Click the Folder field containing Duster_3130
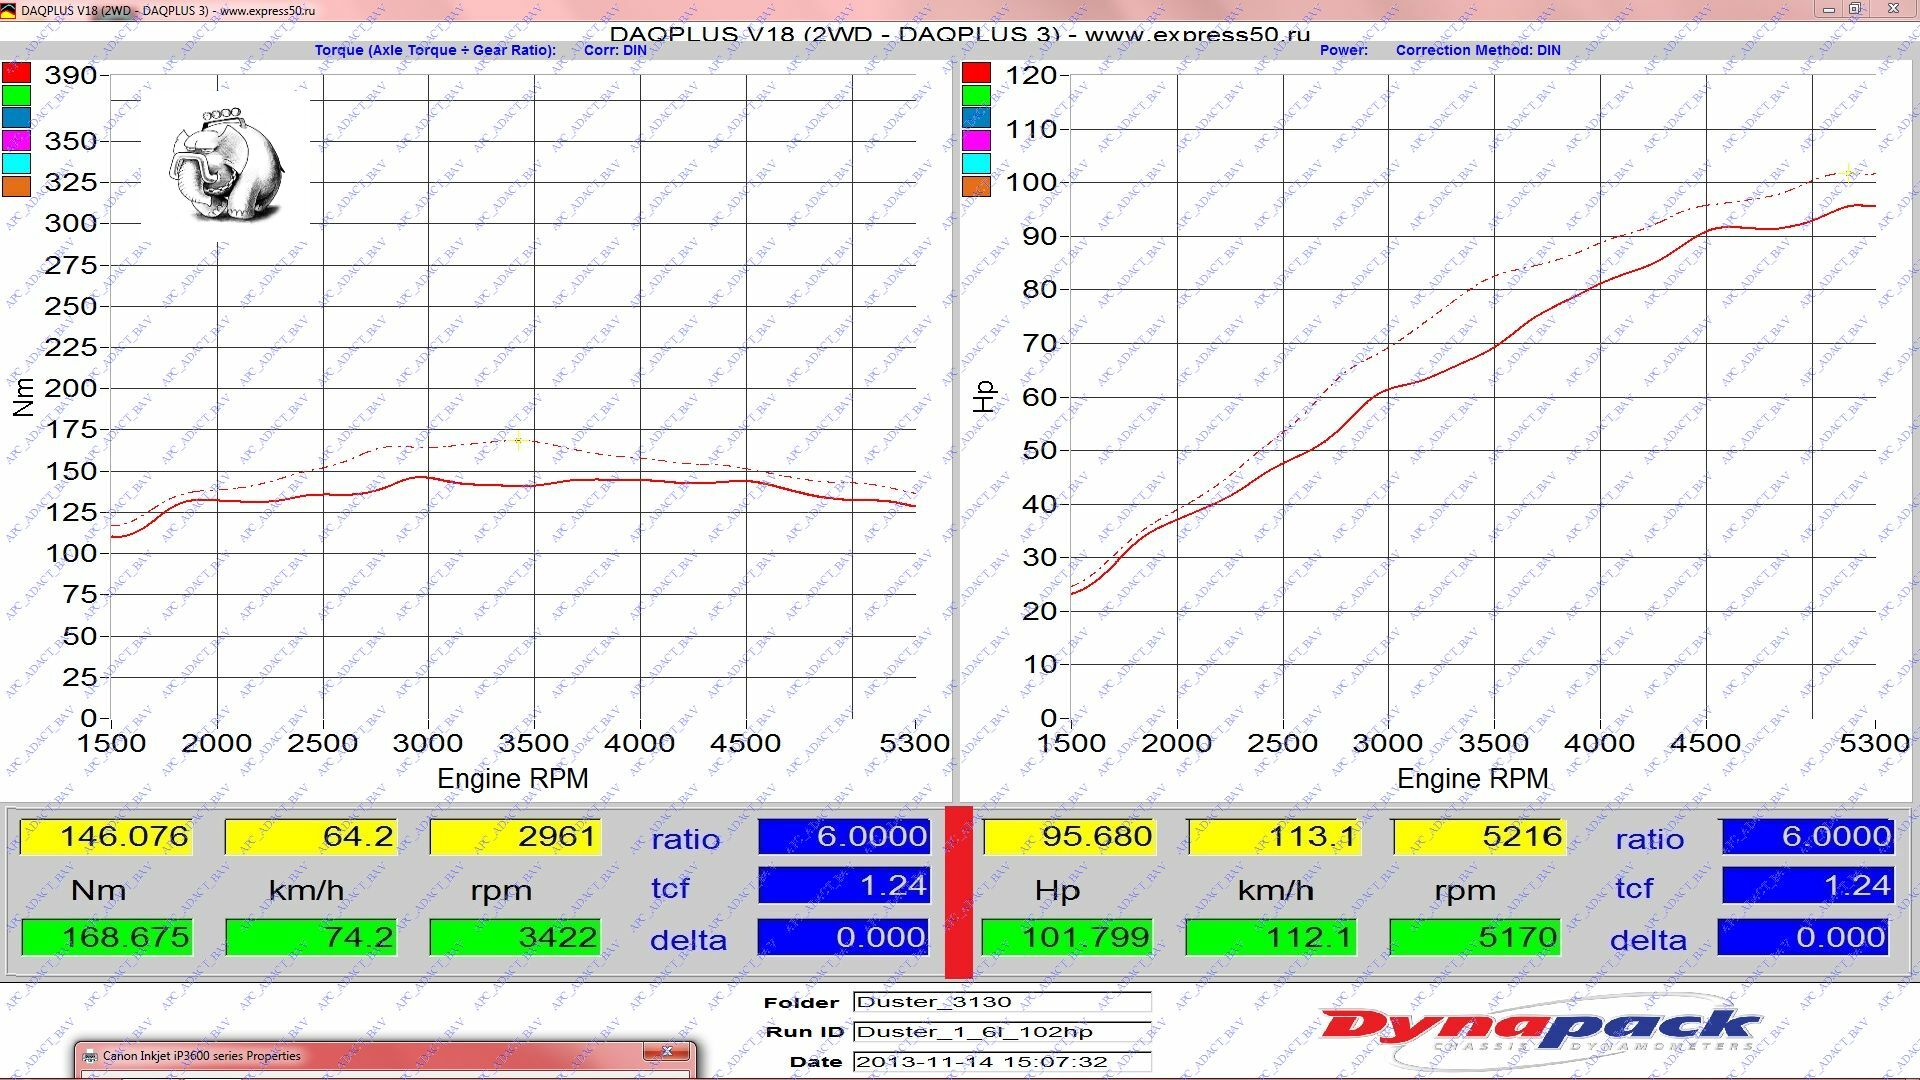This screenshot has height=1080, width=1920. (1001, 1002)
